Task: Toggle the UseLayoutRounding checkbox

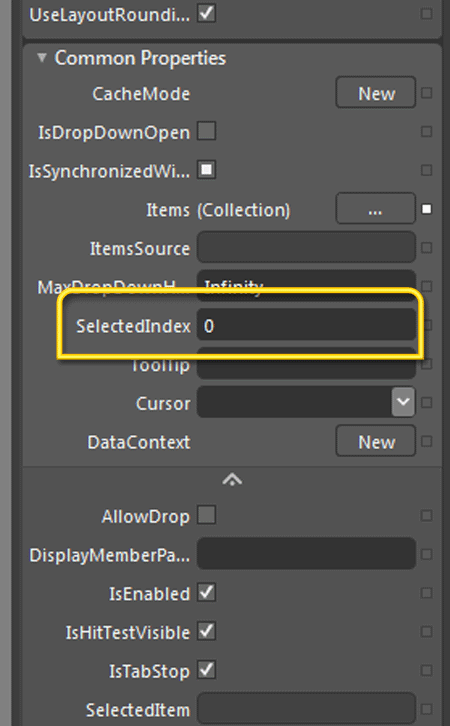Action: (206, 13)
